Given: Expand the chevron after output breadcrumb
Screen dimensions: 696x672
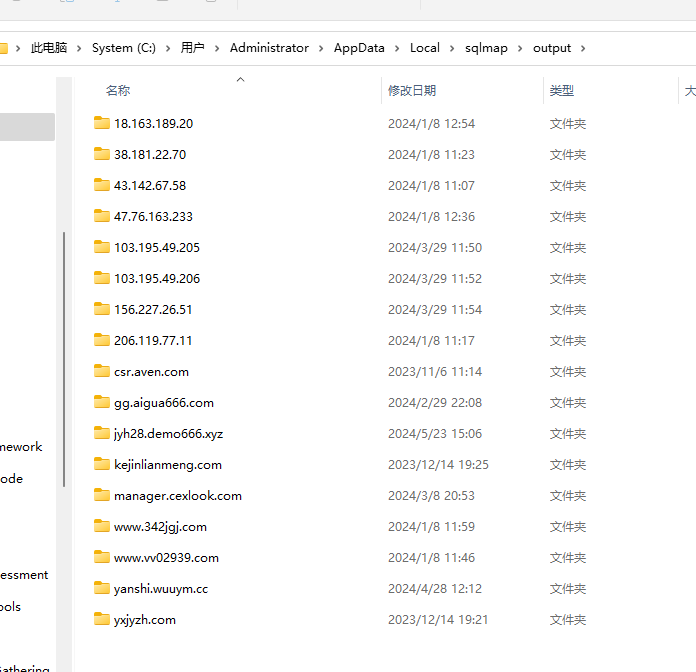Looking at the screenshot, I should tap(583, 48).
